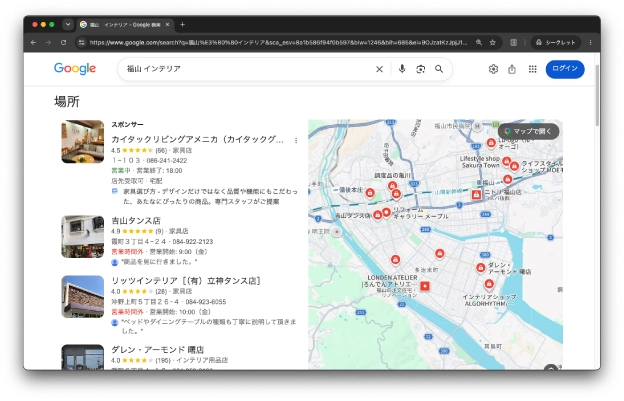
Task: Click the リッツインテリア building thumbnail
Action: [83, 297]
